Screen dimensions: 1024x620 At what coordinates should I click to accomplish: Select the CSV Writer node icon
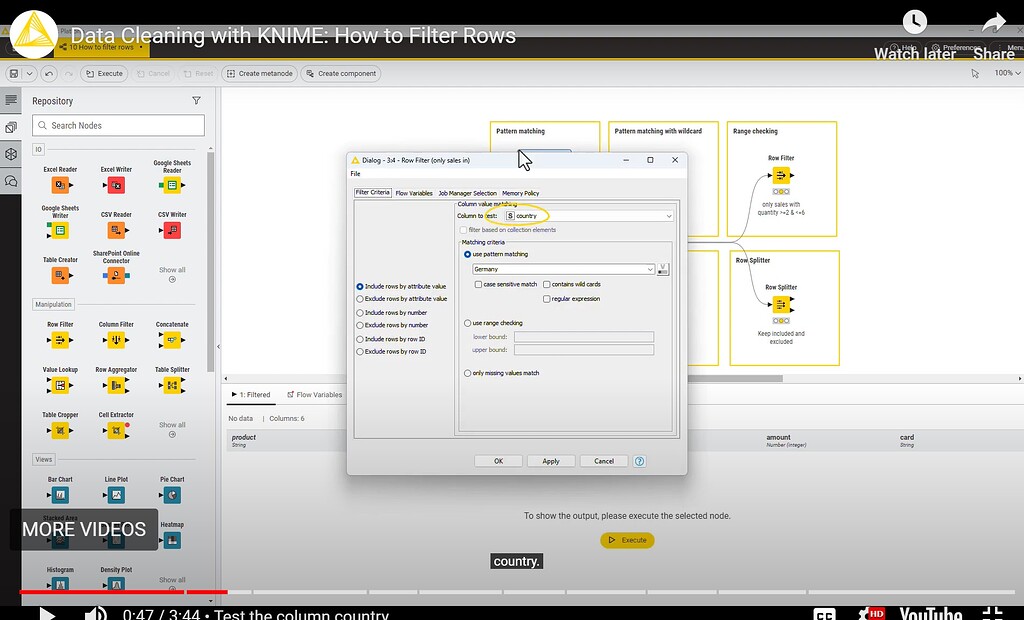[x=171, y=230]
